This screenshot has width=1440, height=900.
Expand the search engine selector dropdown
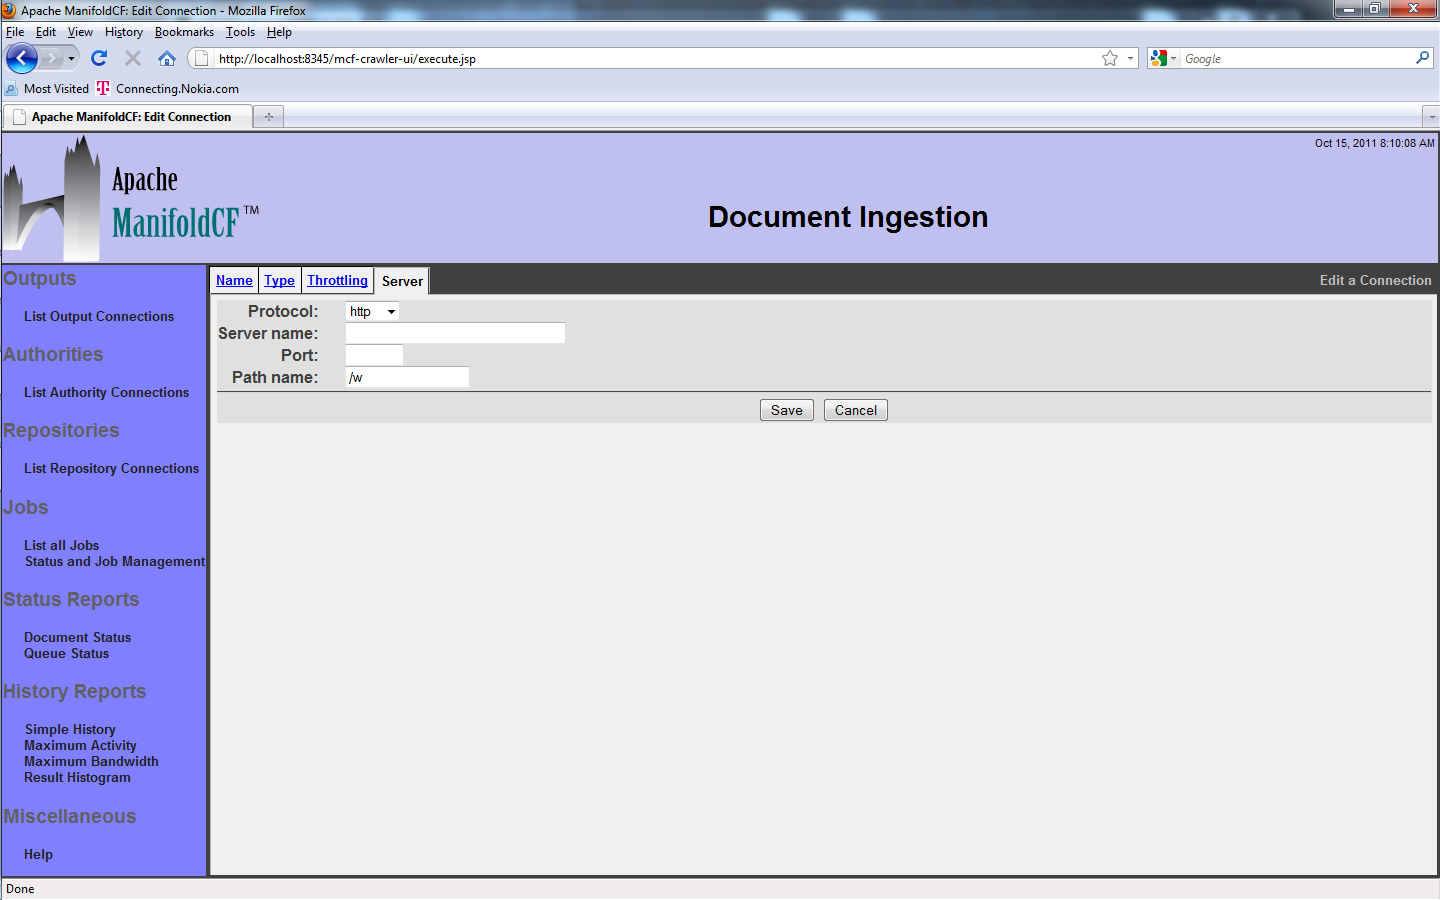[x=1163, y=59]
